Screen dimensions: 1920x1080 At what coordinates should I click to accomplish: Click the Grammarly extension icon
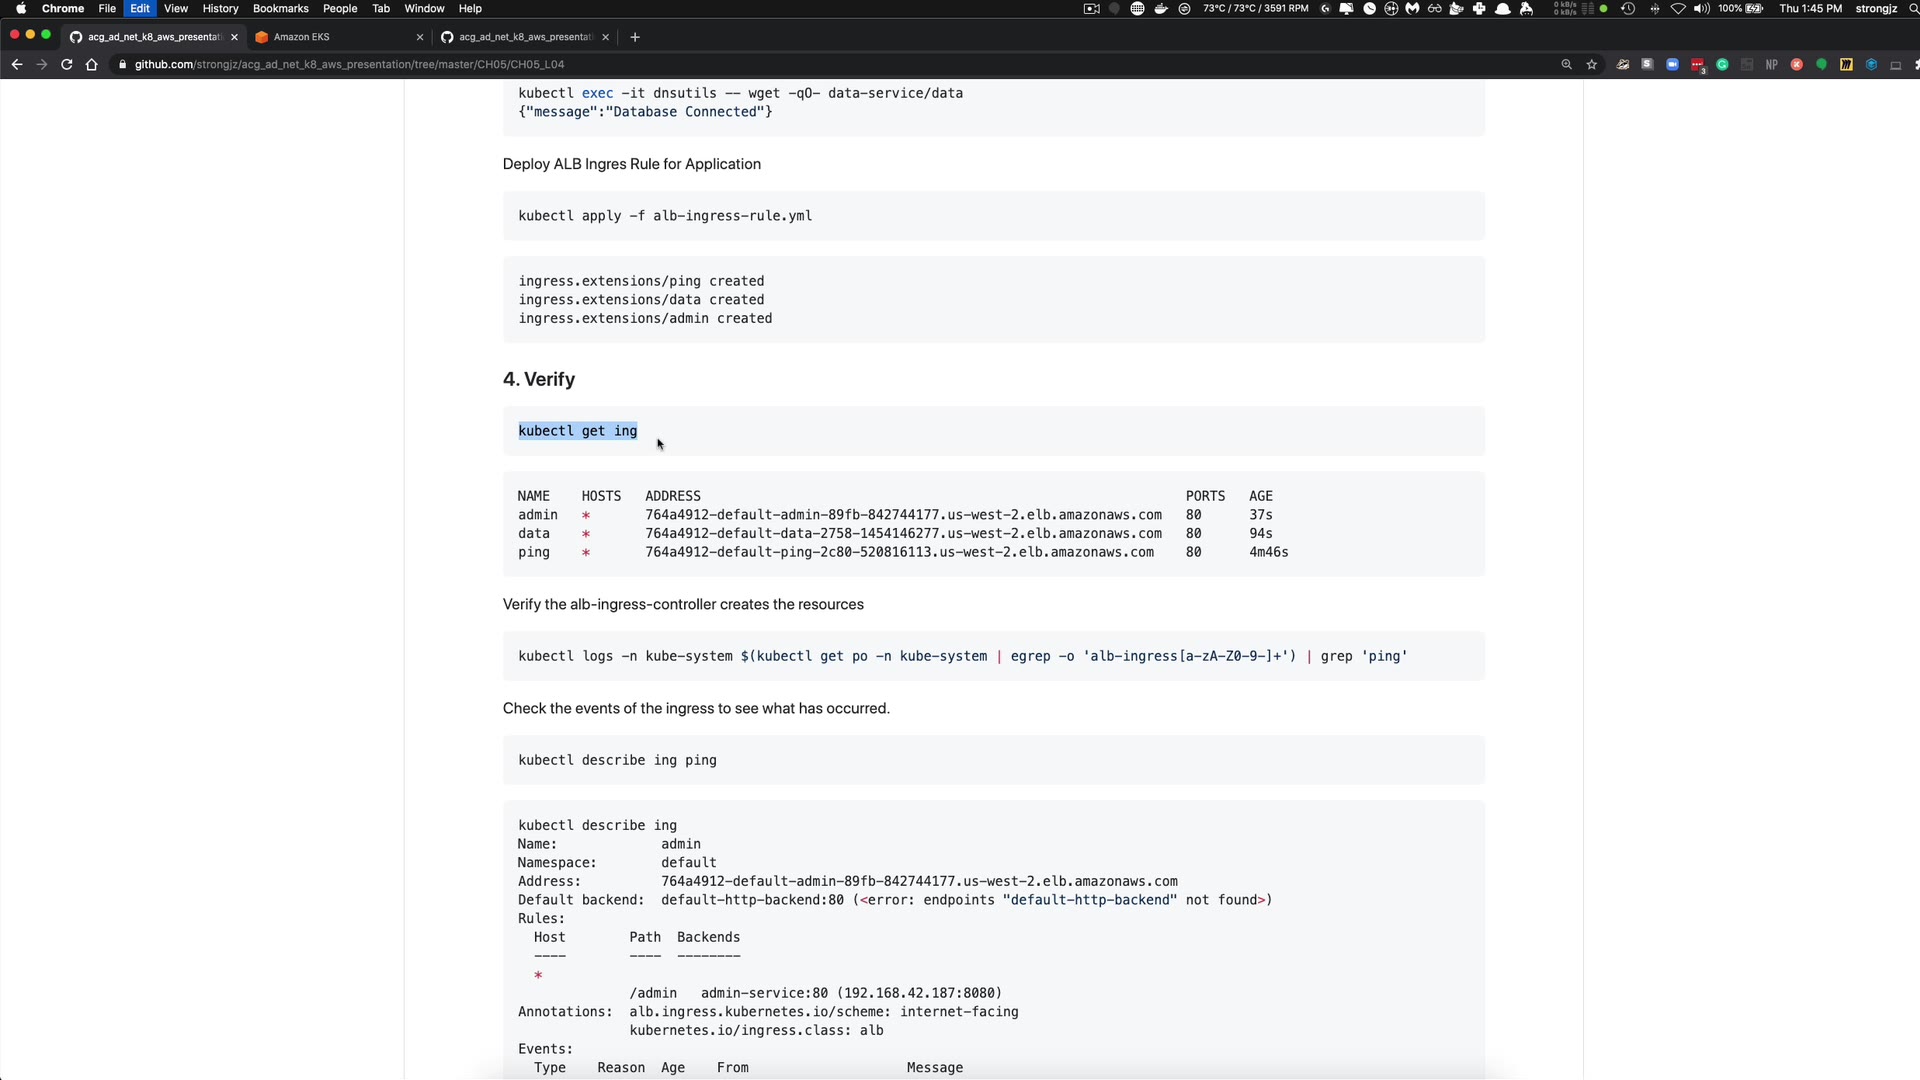[x=1722, y=64]
